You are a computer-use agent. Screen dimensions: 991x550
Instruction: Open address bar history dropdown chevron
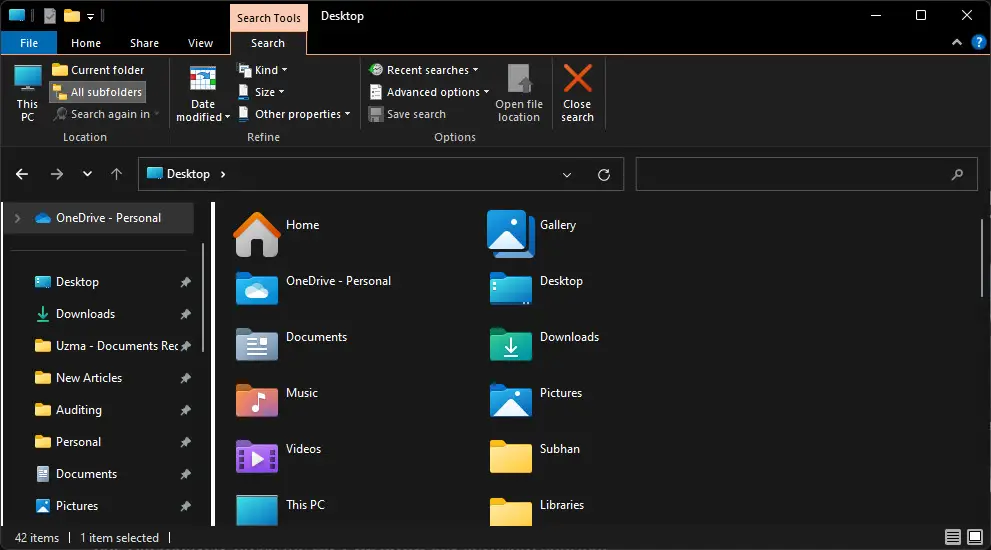(x=567, y=175)
